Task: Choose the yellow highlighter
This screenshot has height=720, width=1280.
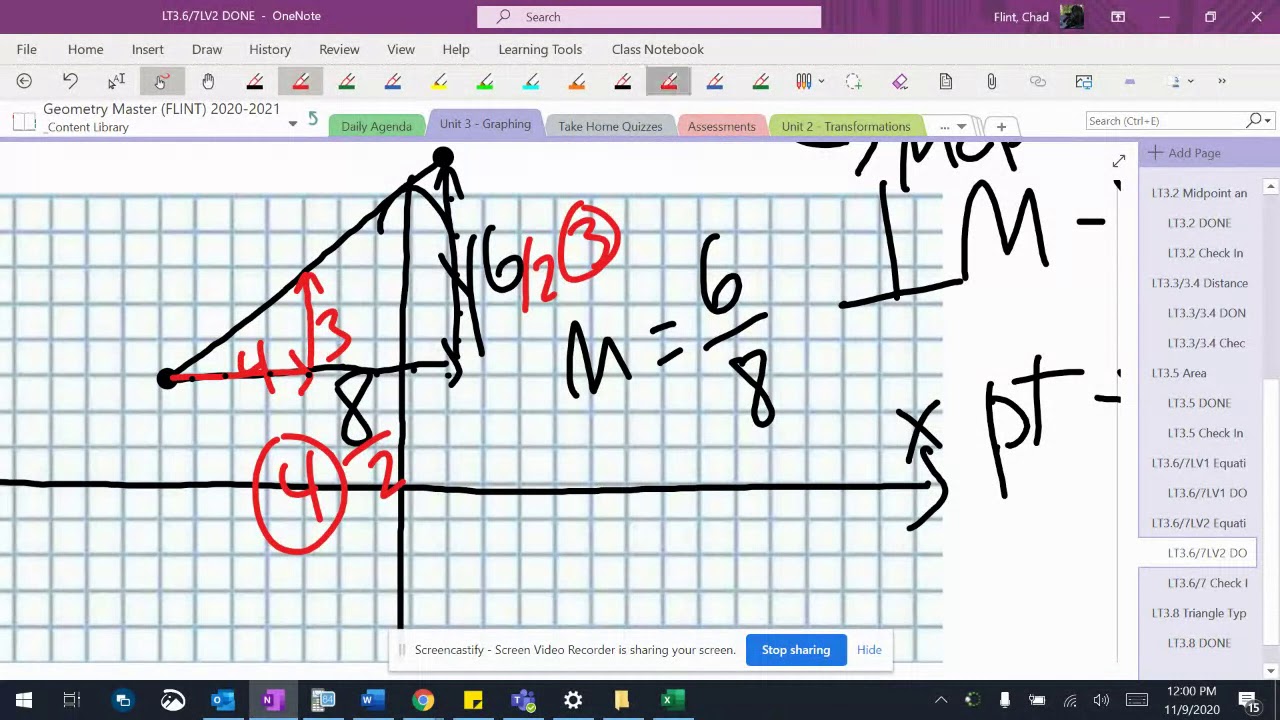Action: click(439, 81)
